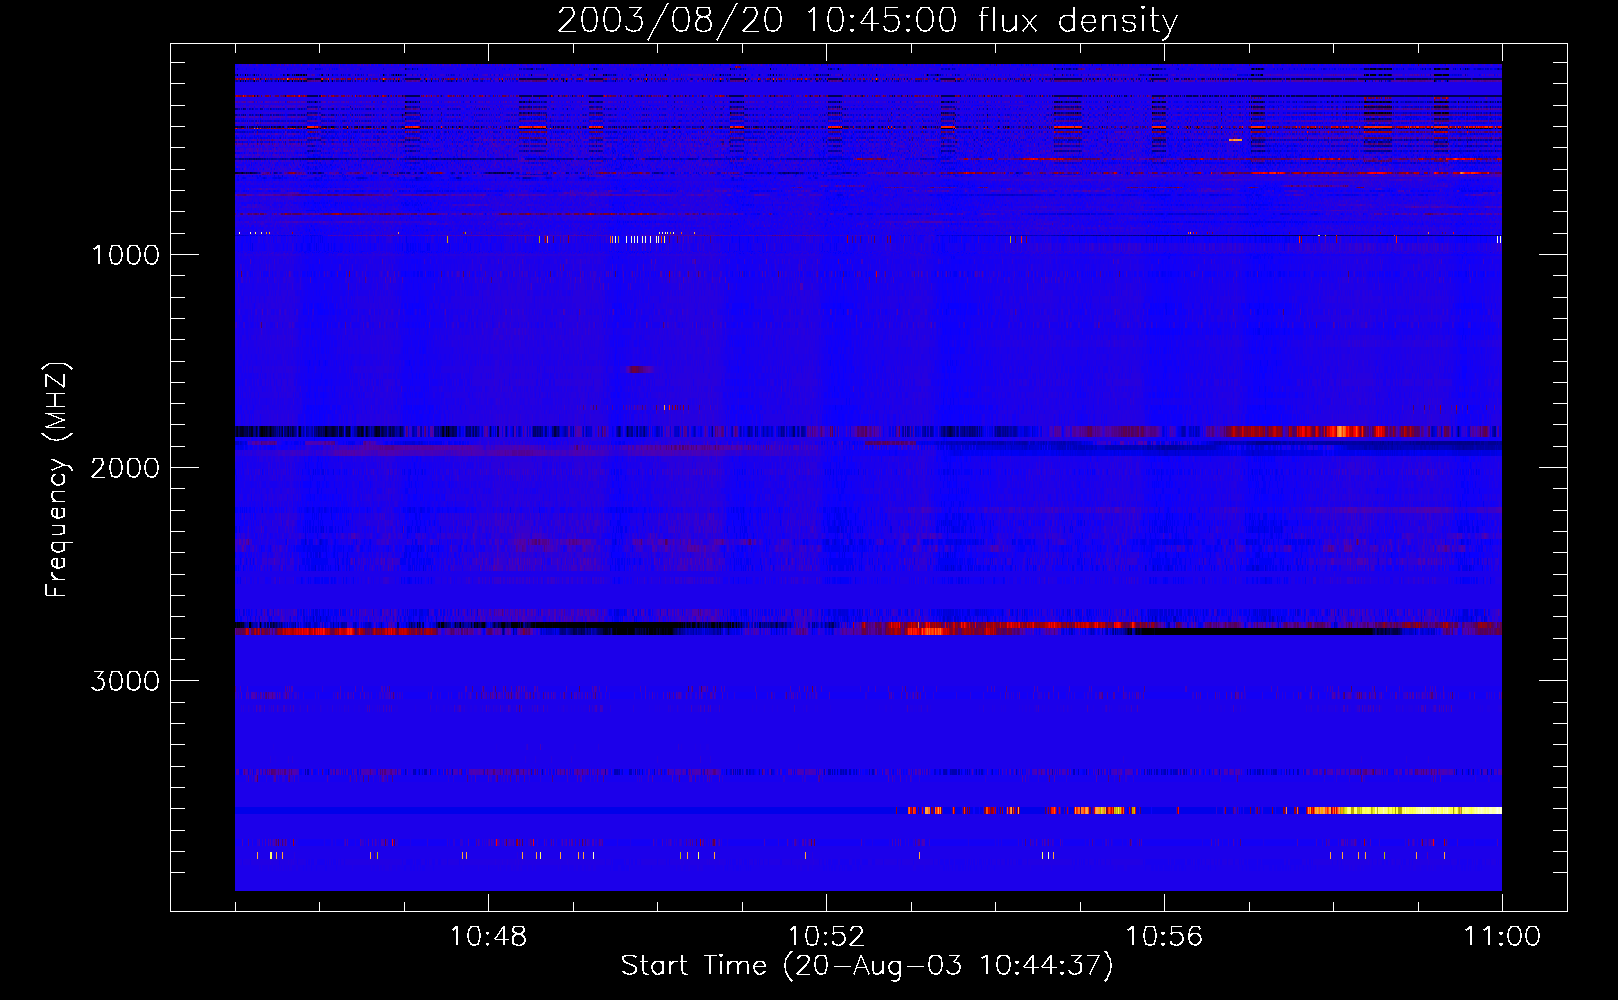This screenshot has height=1000, width=1618.
Task: Click the "Start Time (20-Aug-03 10:44:37)" label
Action: 867,966
